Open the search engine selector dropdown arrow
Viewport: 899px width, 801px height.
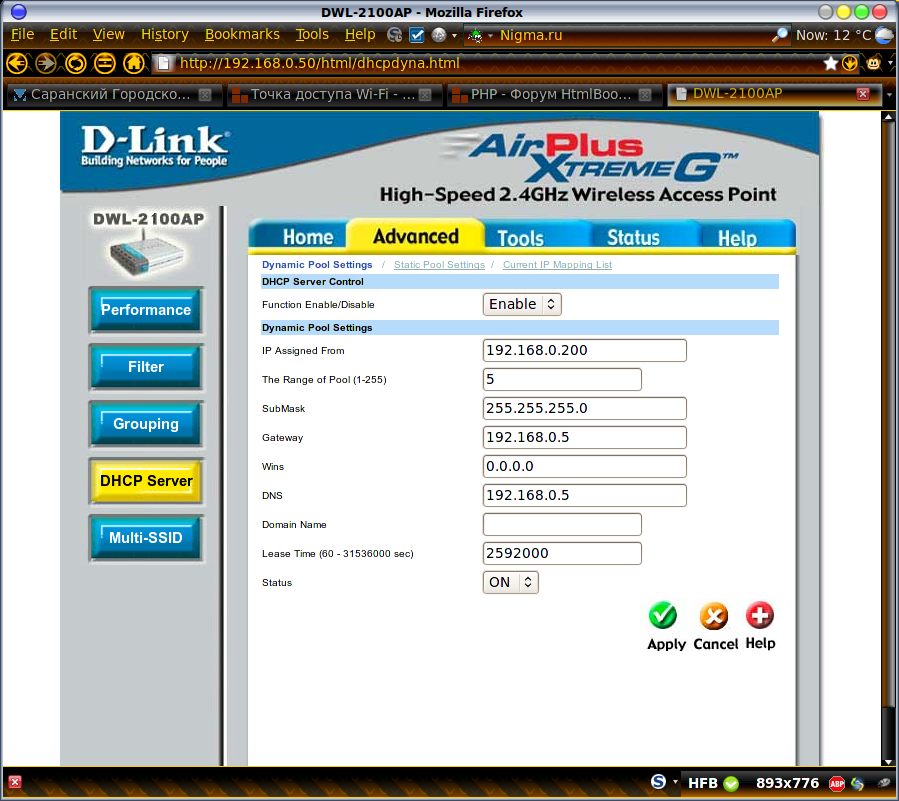click(490, 36)
